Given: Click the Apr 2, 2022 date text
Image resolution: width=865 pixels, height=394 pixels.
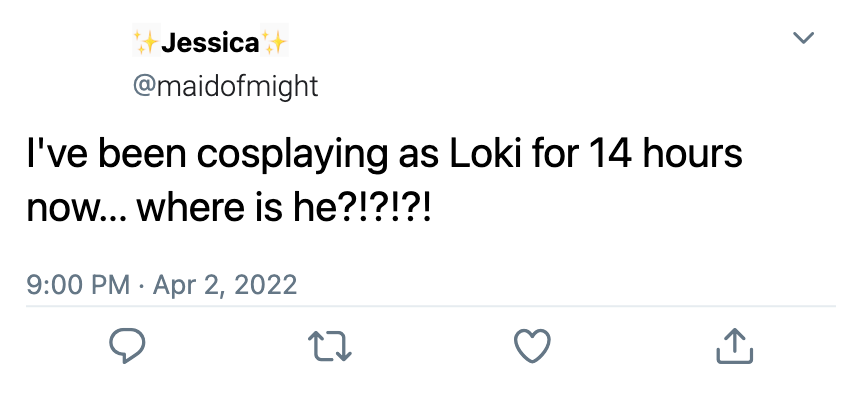Looking at the screenshot, I should click(225, 285).
